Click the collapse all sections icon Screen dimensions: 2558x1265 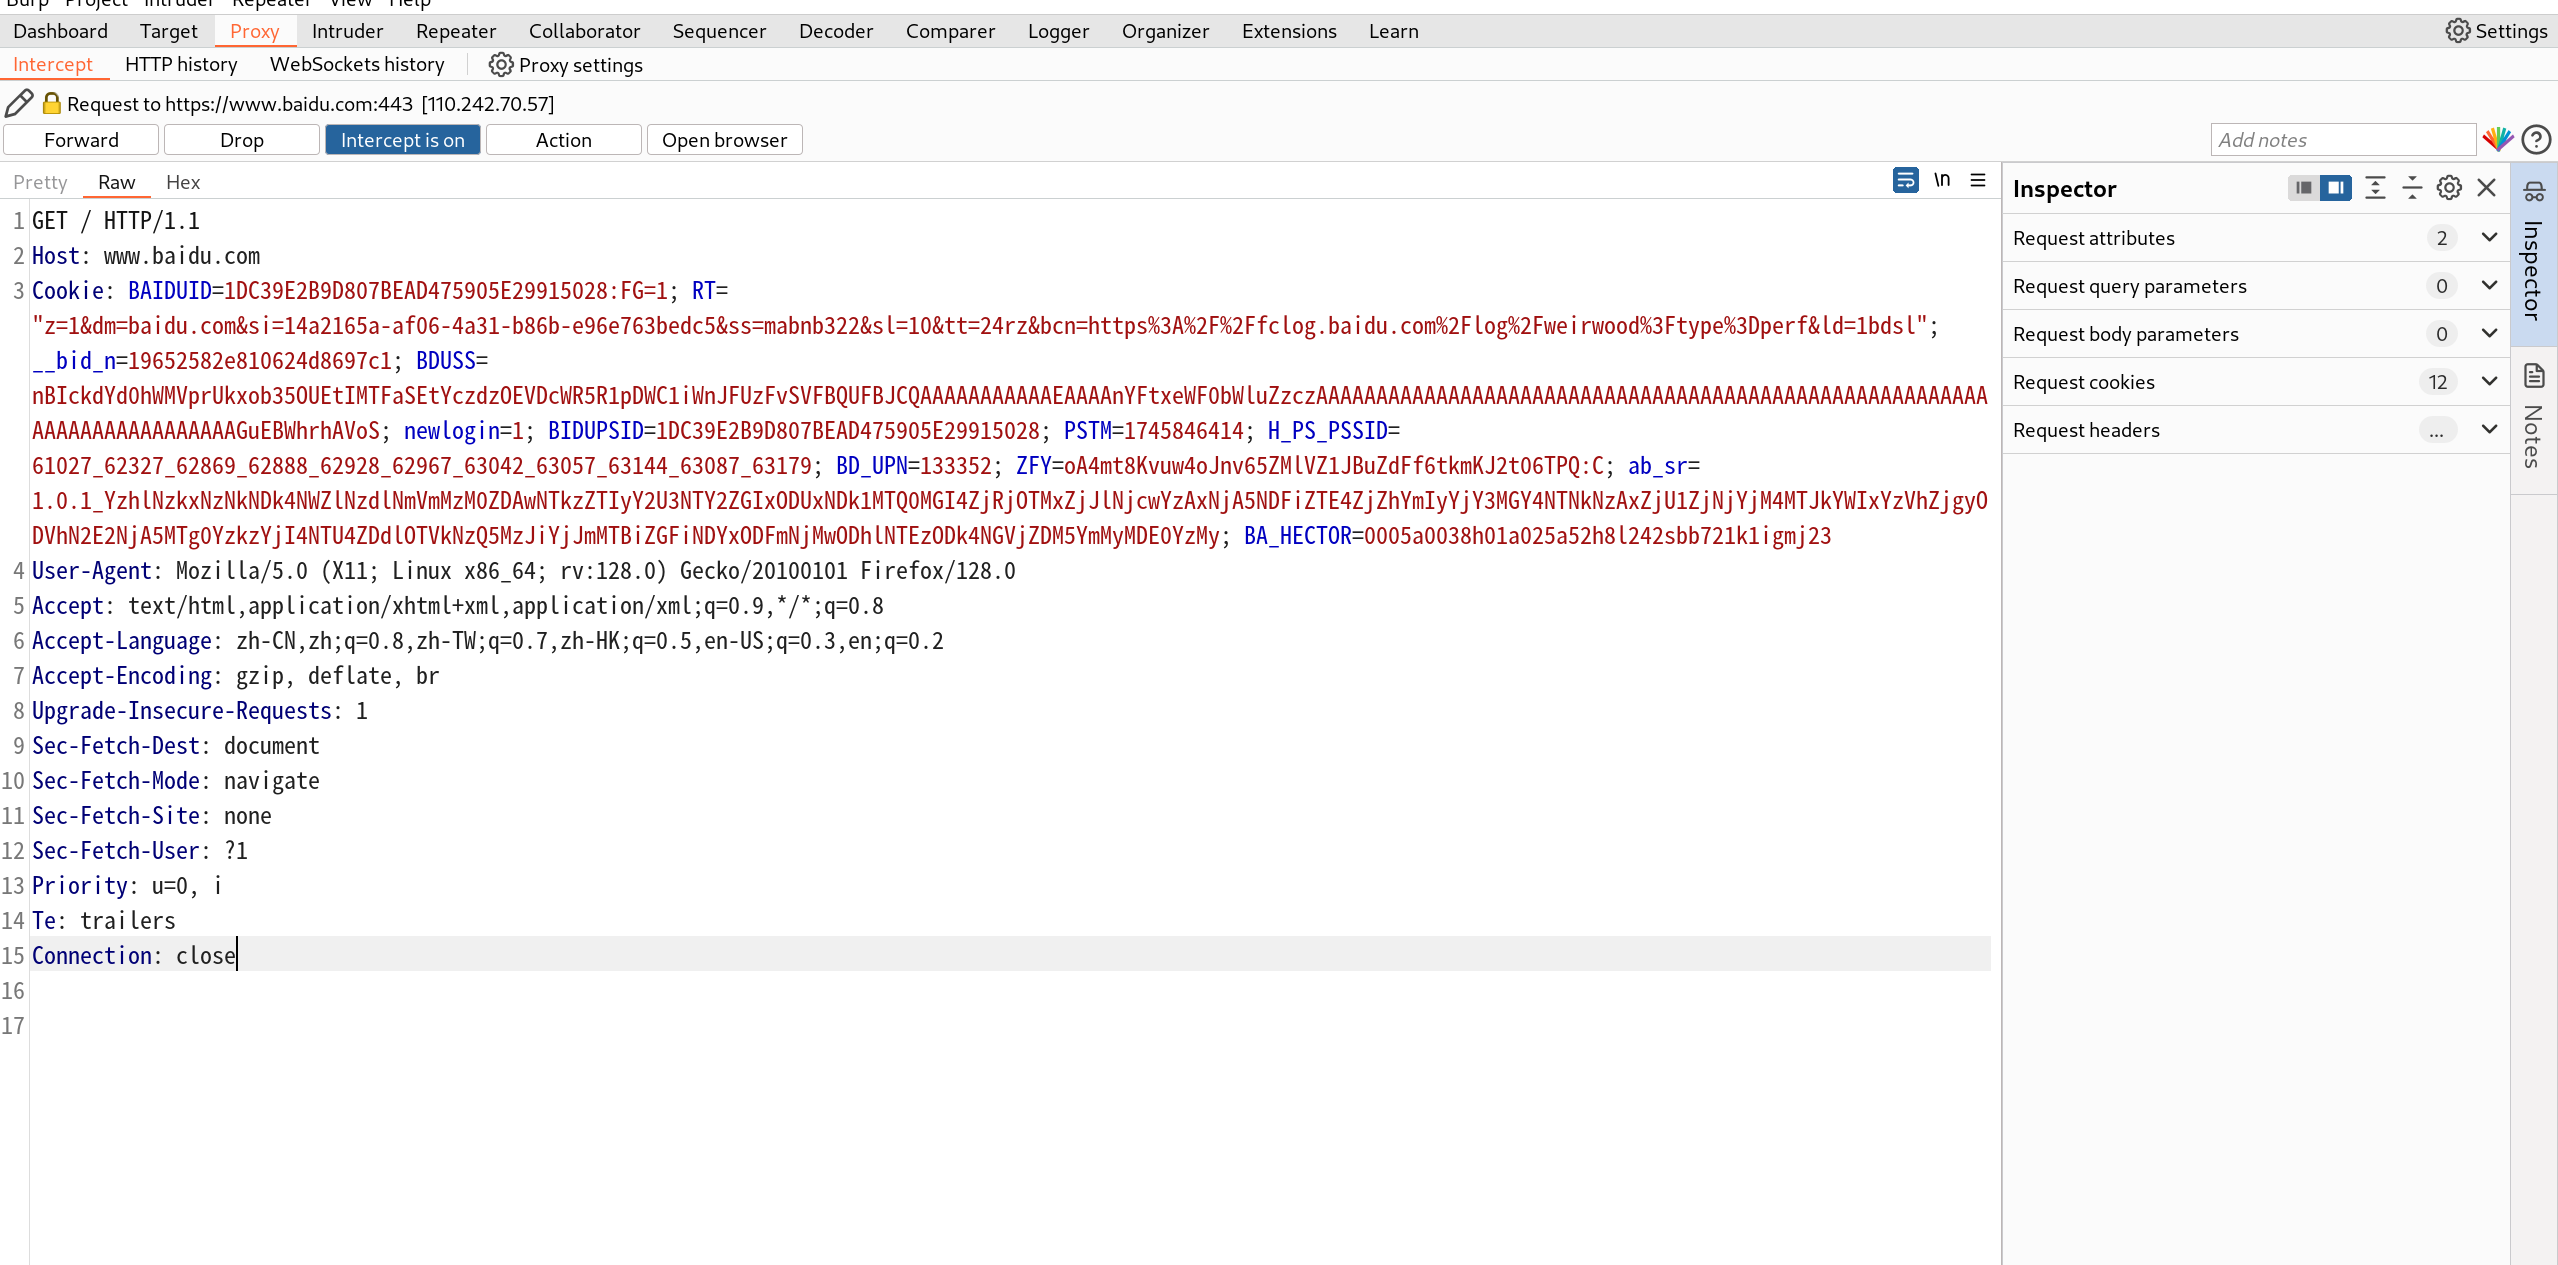tap(2411, 188)
